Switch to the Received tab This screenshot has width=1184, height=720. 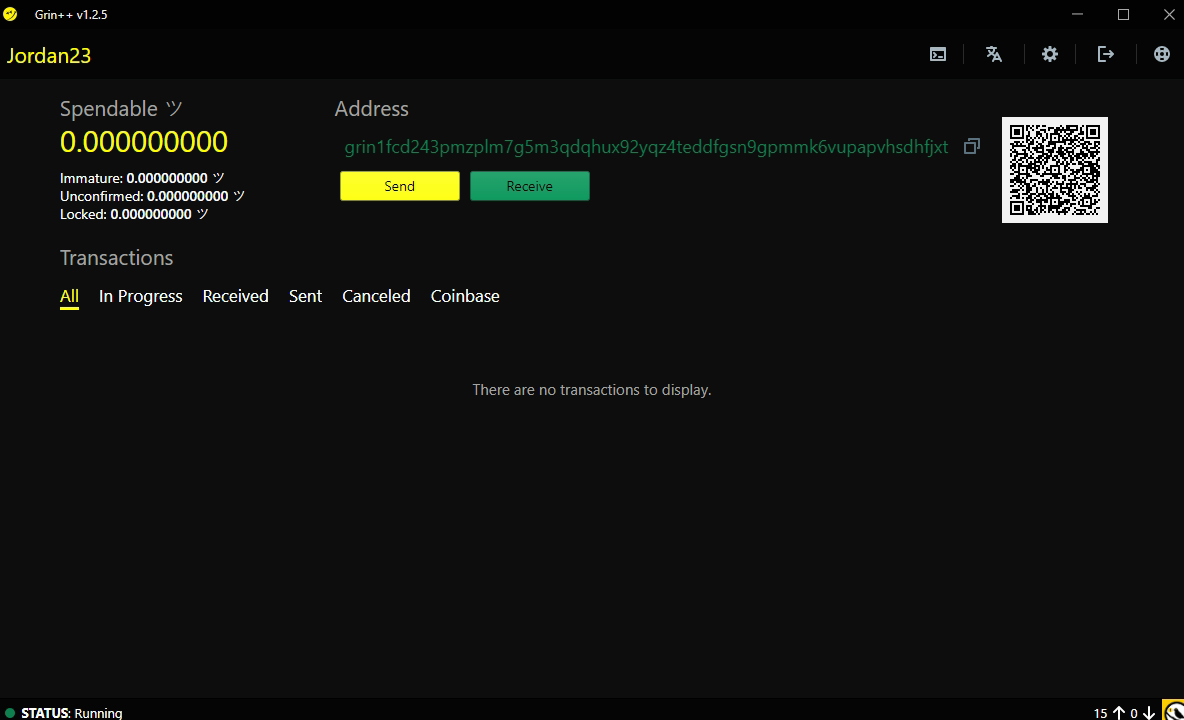236,297
